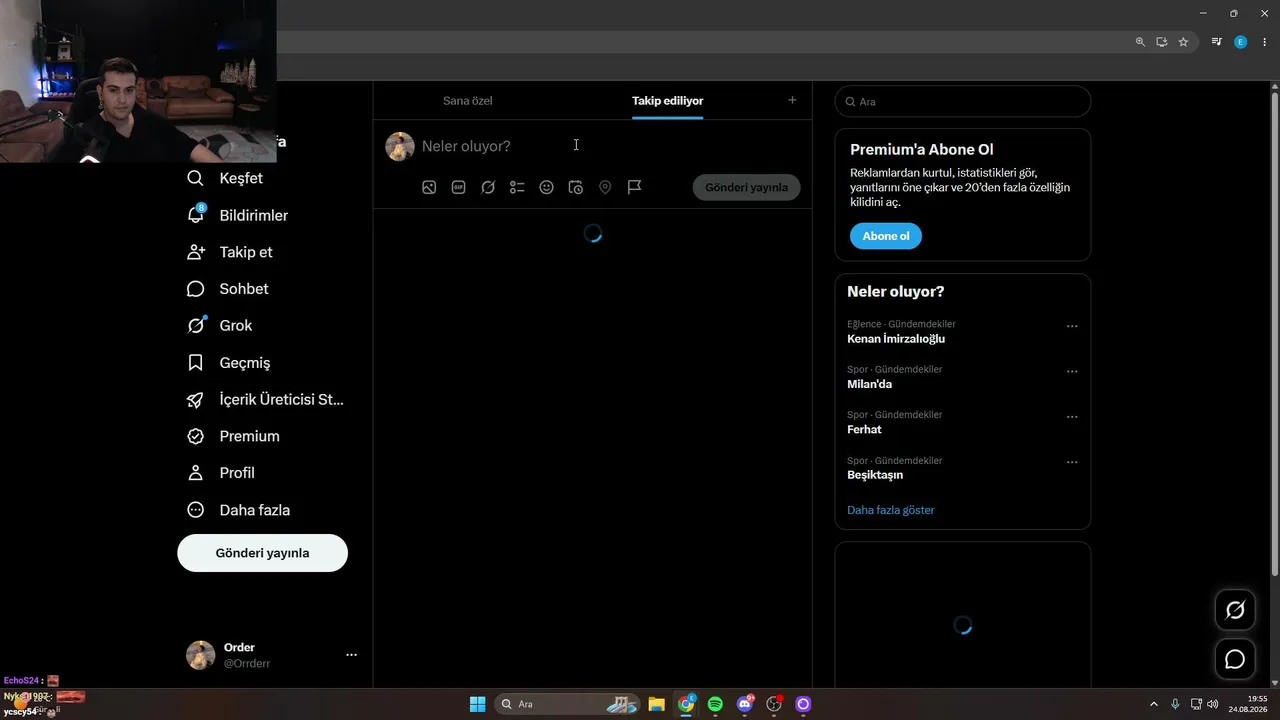Click the Daha fazla göster link
This screenshot has width=1280, height=720.
(x=891, y=510)
